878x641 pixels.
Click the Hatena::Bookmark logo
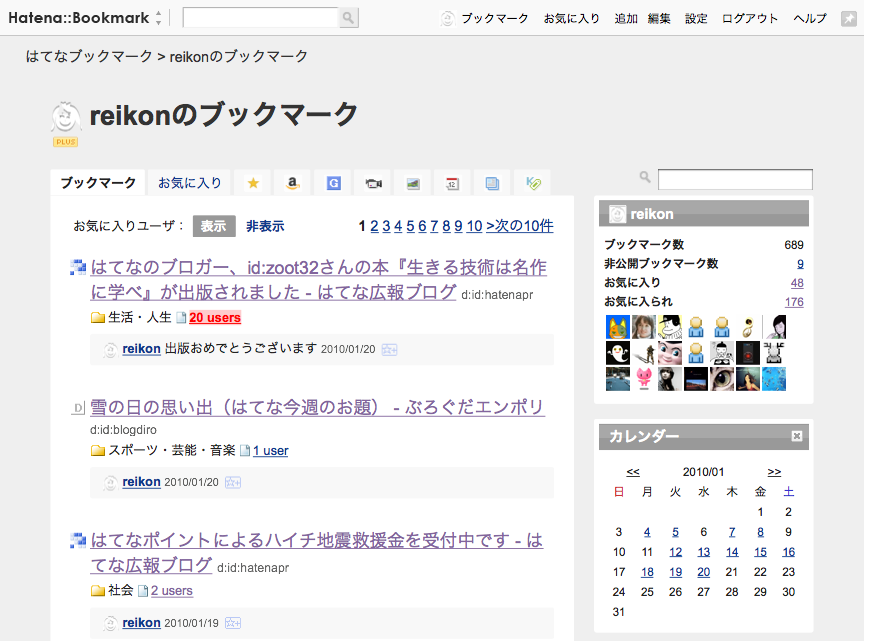[x=79, y=18]
